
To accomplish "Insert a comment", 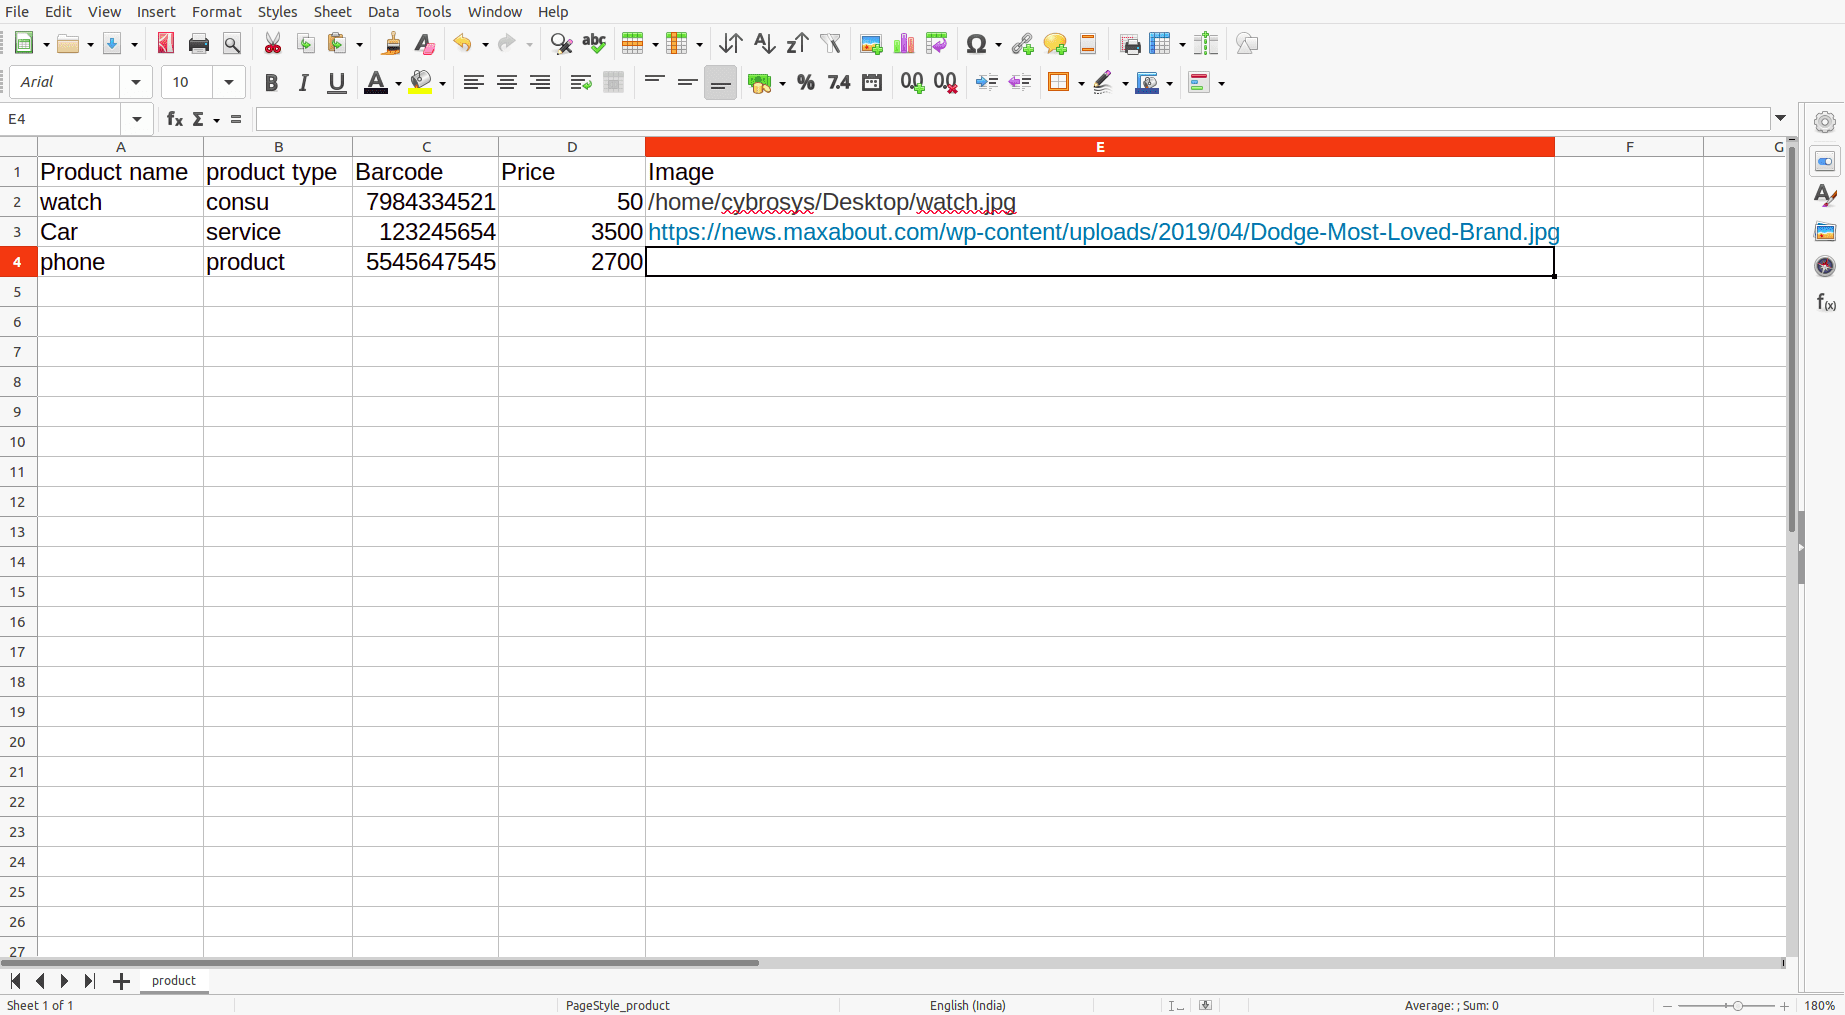I will pyautogui.click(x=1055, y=43).
